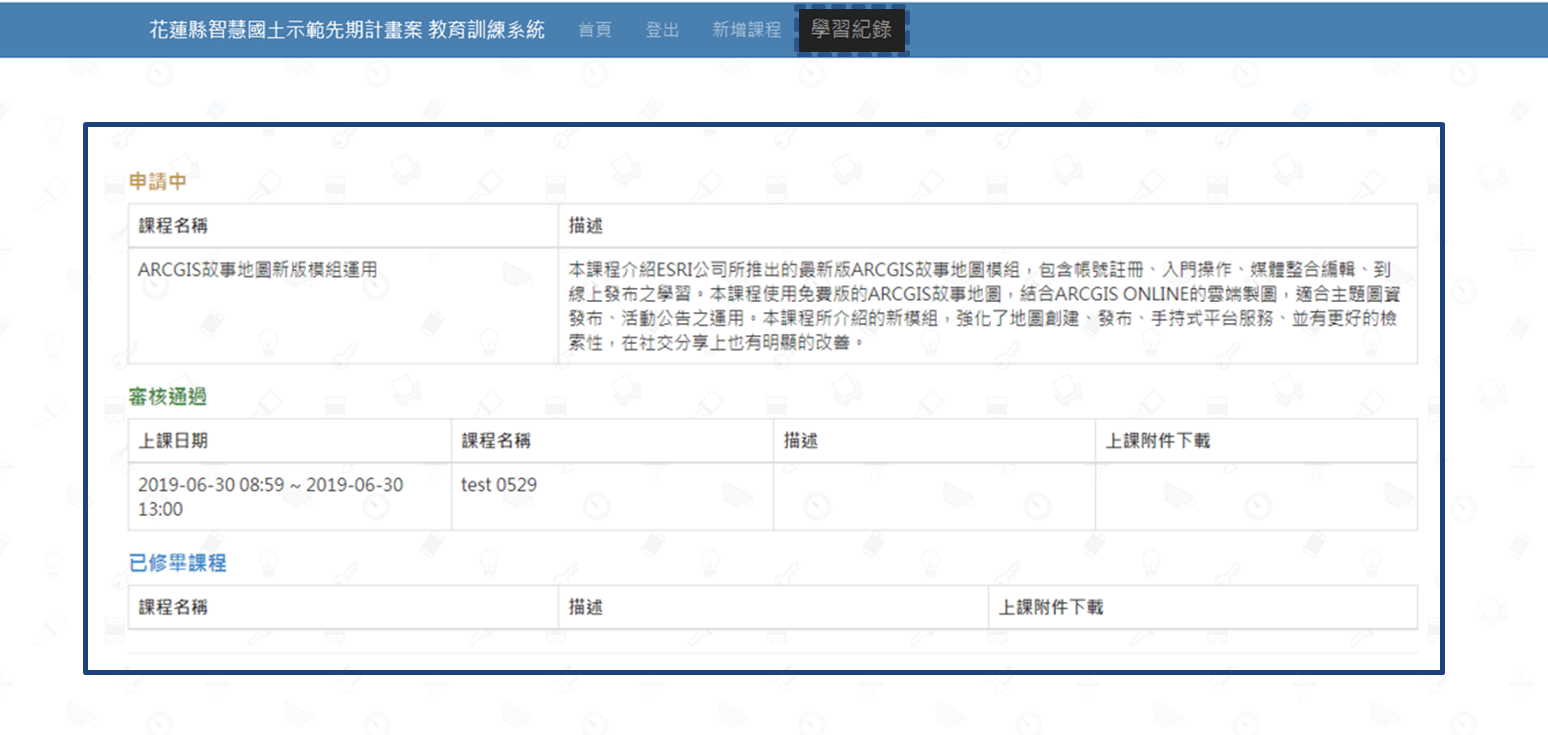Viewport: 1548px width, 735px height.
Task: Click the 審核通過 section heading
Action: point(168,396)
